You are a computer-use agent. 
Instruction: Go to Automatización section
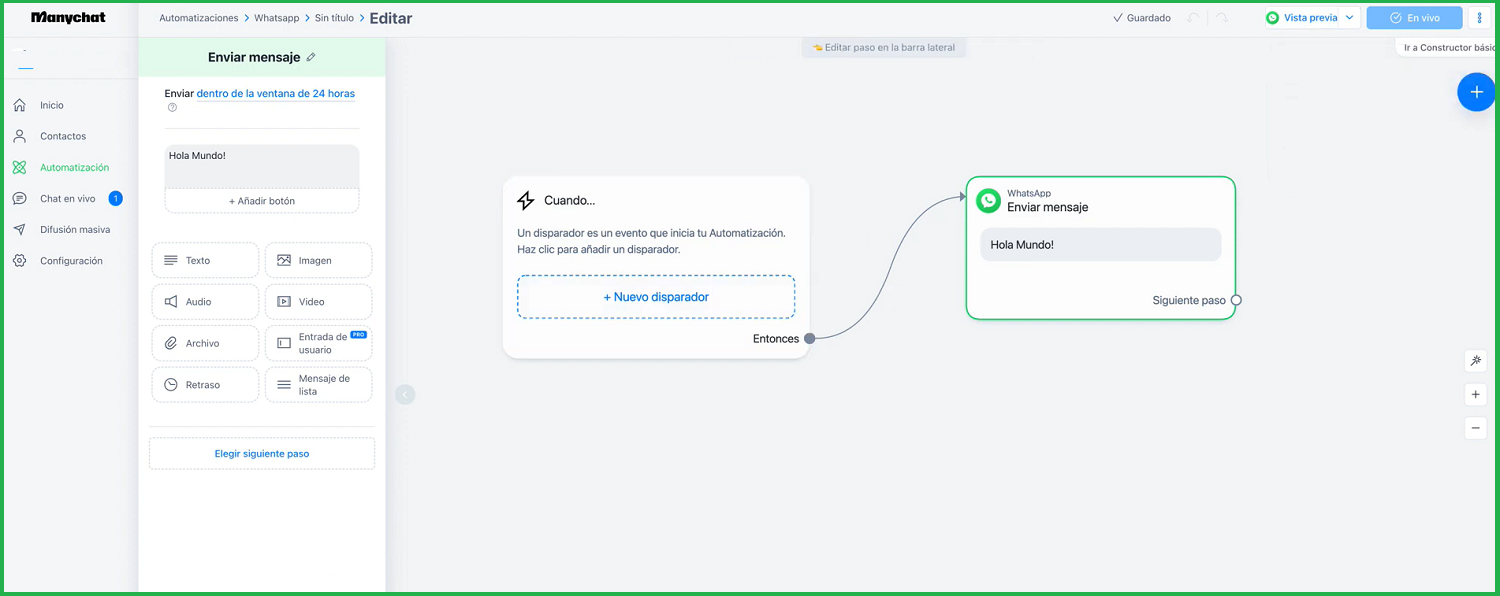(x=74, y=167)
